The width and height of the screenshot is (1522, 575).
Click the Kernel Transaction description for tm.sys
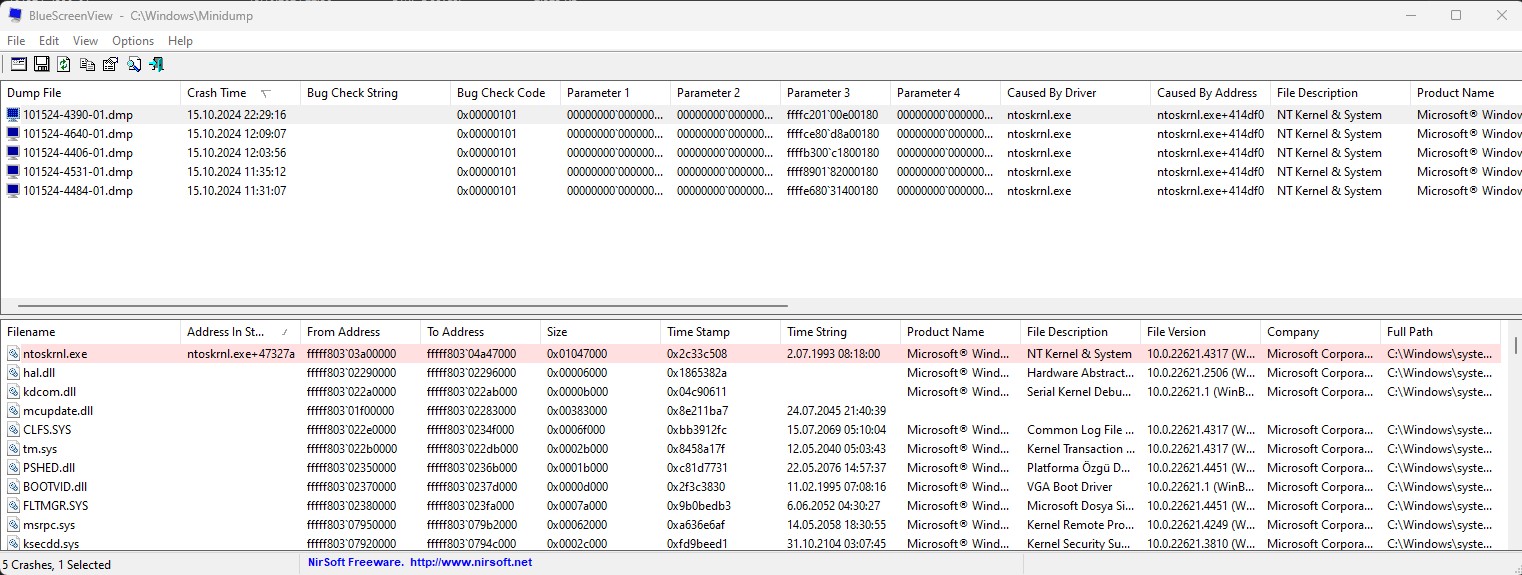pyautogui.click(x=1080, y=449)
